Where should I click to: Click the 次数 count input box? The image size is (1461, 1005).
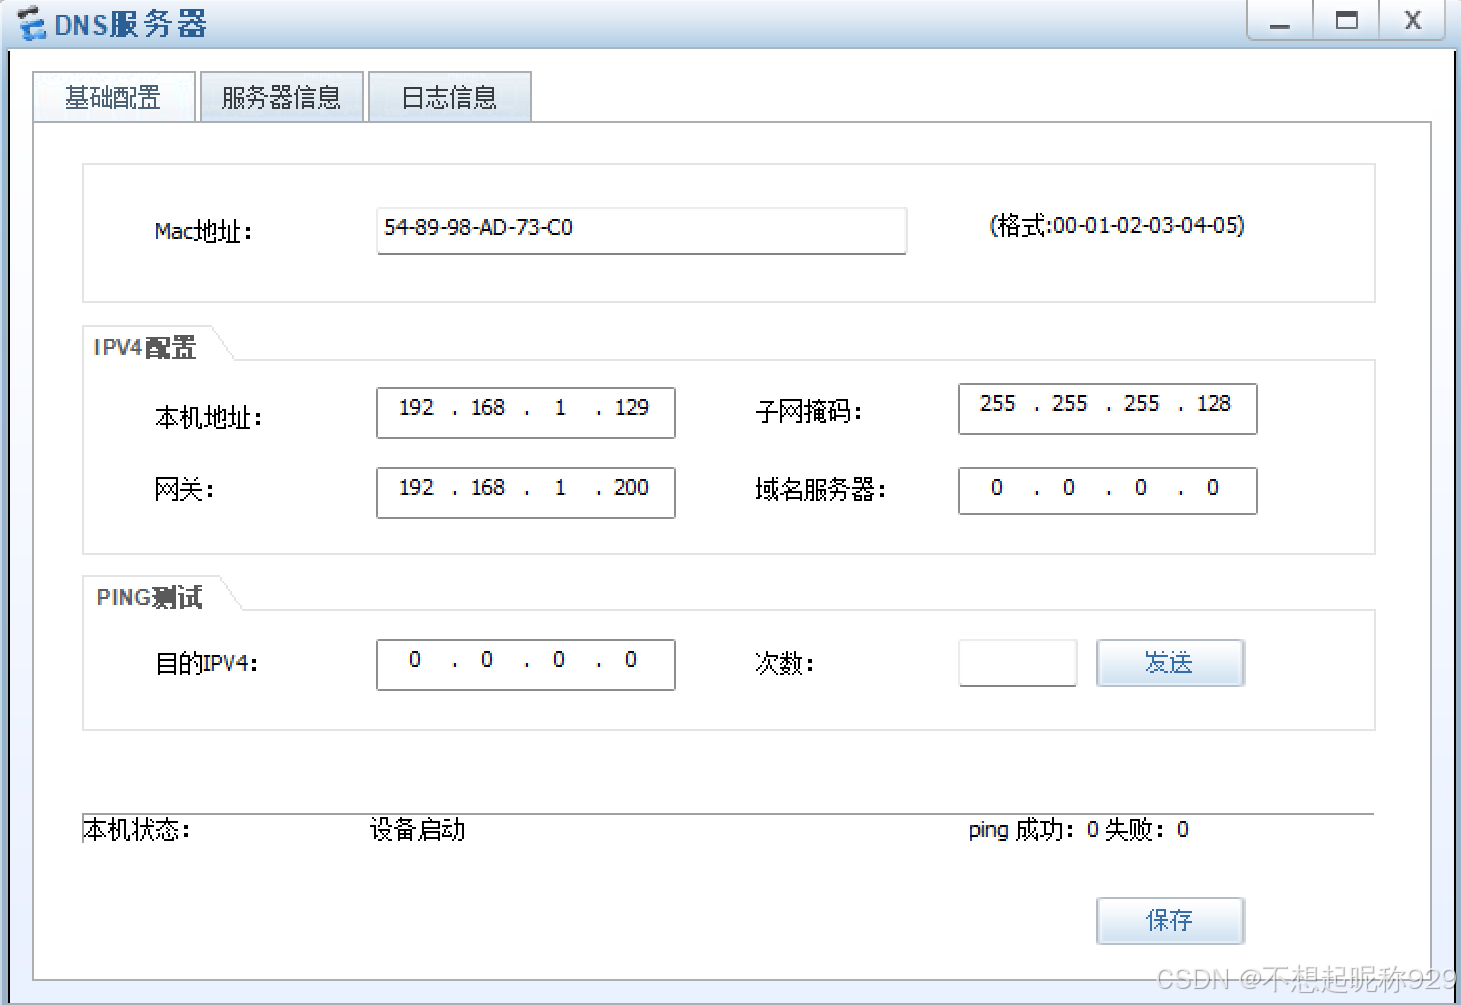1018,663
